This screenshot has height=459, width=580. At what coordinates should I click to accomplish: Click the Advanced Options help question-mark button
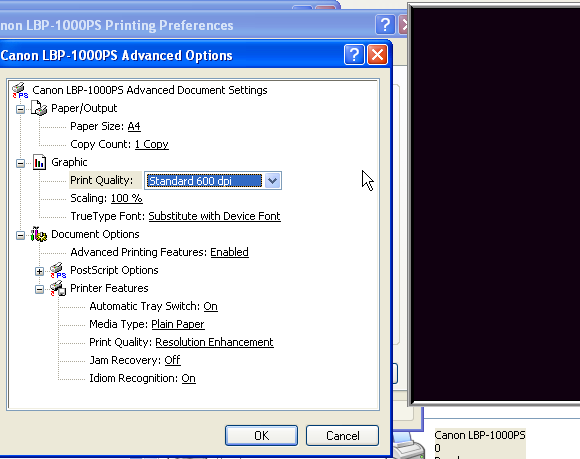354,55
